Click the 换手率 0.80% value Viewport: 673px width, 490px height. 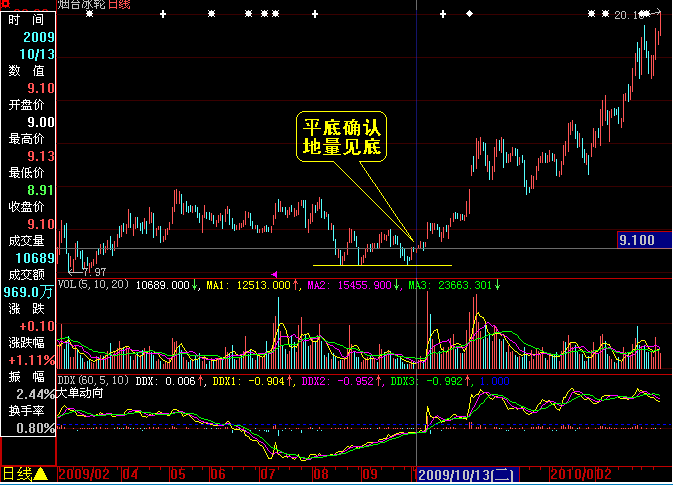click(36, 428)
